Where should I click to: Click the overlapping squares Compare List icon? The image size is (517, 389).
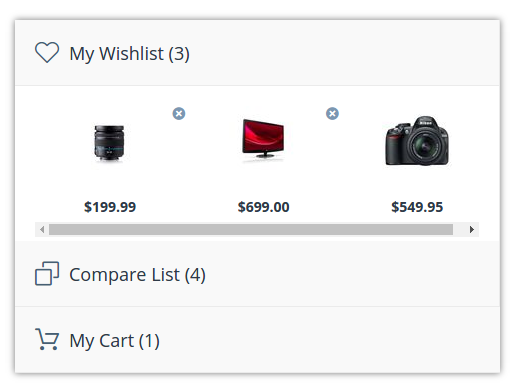(x=47, y=273)
